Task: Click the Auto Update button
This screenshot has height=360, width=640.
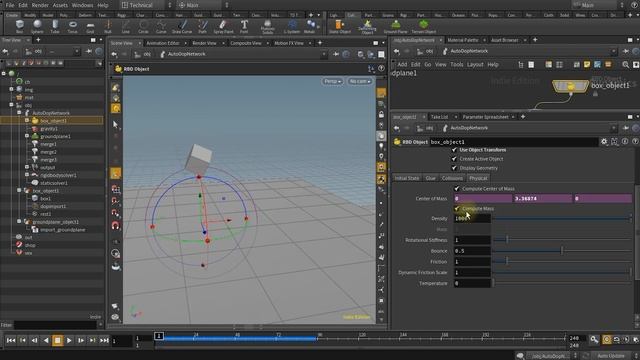Action: click(x=611, y=356)
